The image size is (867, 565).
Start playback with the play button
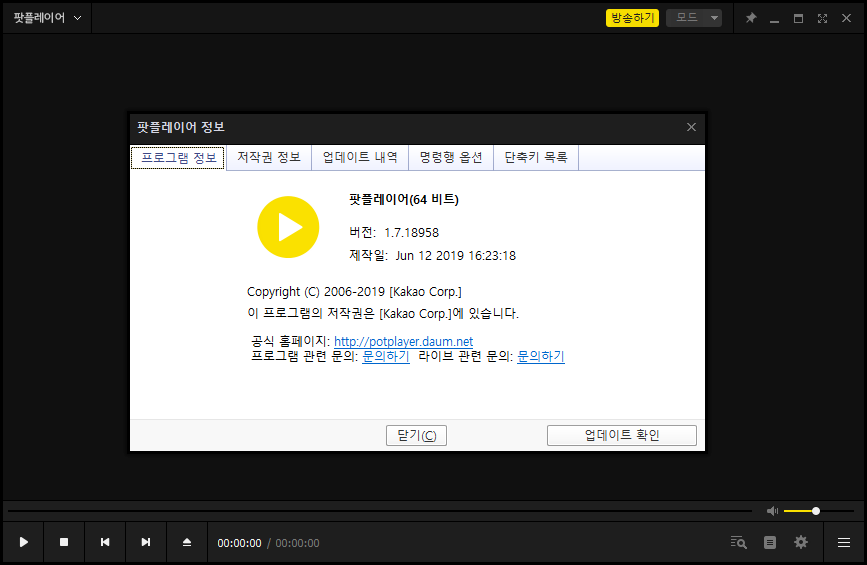tap(23, 542)
